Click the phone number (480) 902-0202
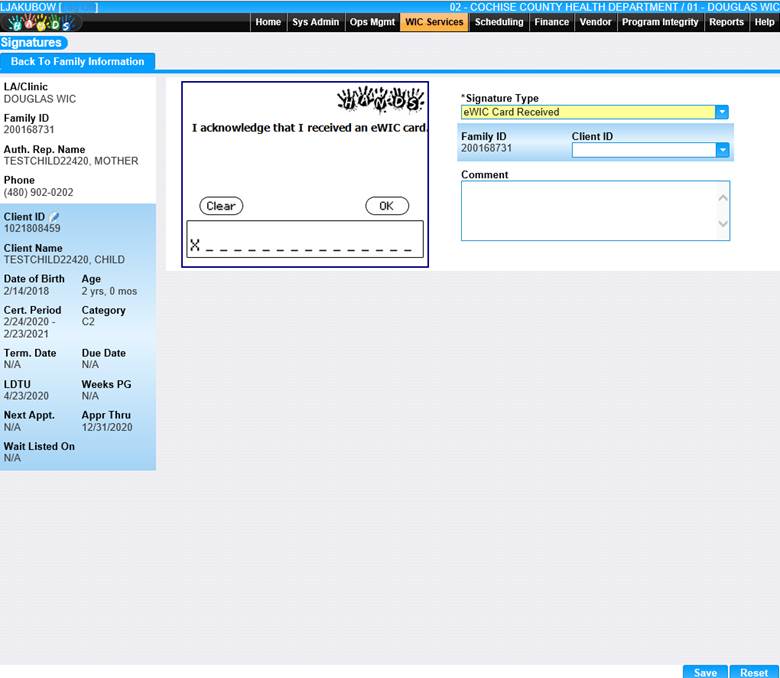This screenshot has width=780, height=678. pos(38,193)
